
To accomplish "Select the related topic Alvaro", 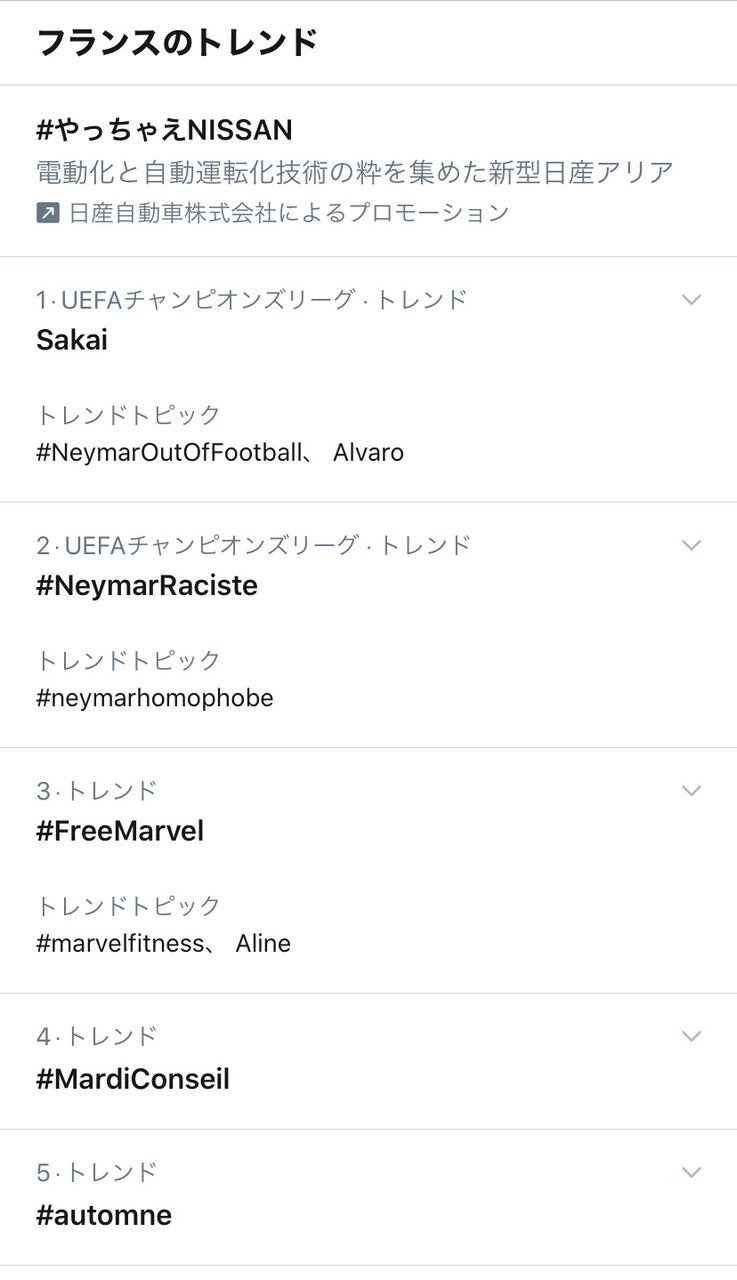I will [x=368, y=453].
